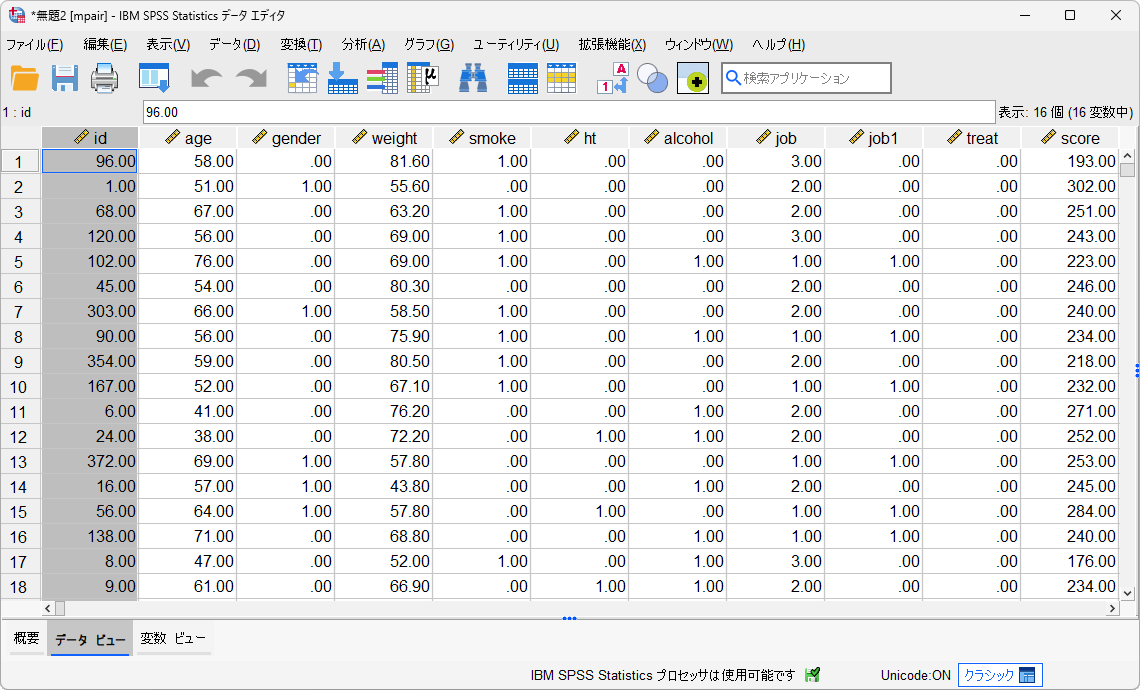Select the score column header
Image resolution: width=1140 pixels, height=690 pixels.
1070,138
